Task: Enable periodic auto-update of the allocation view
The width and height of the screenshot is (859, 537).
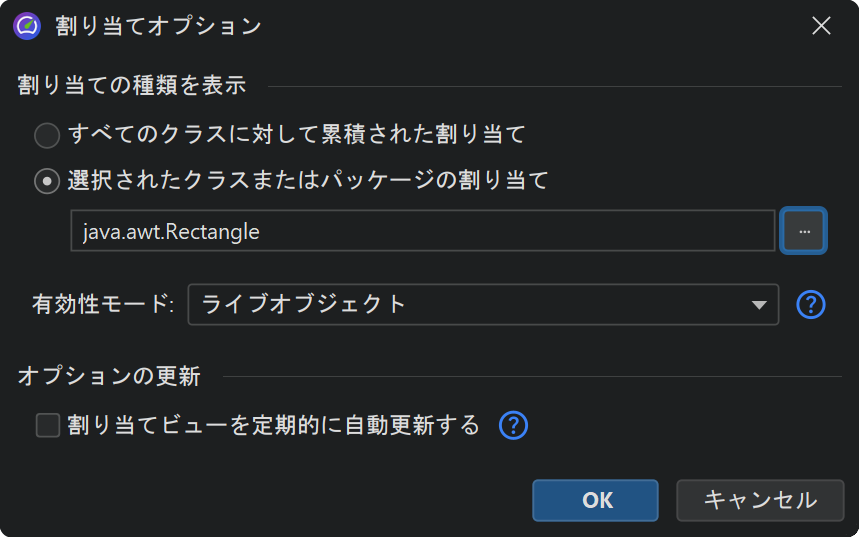Action: coord(48,426)
